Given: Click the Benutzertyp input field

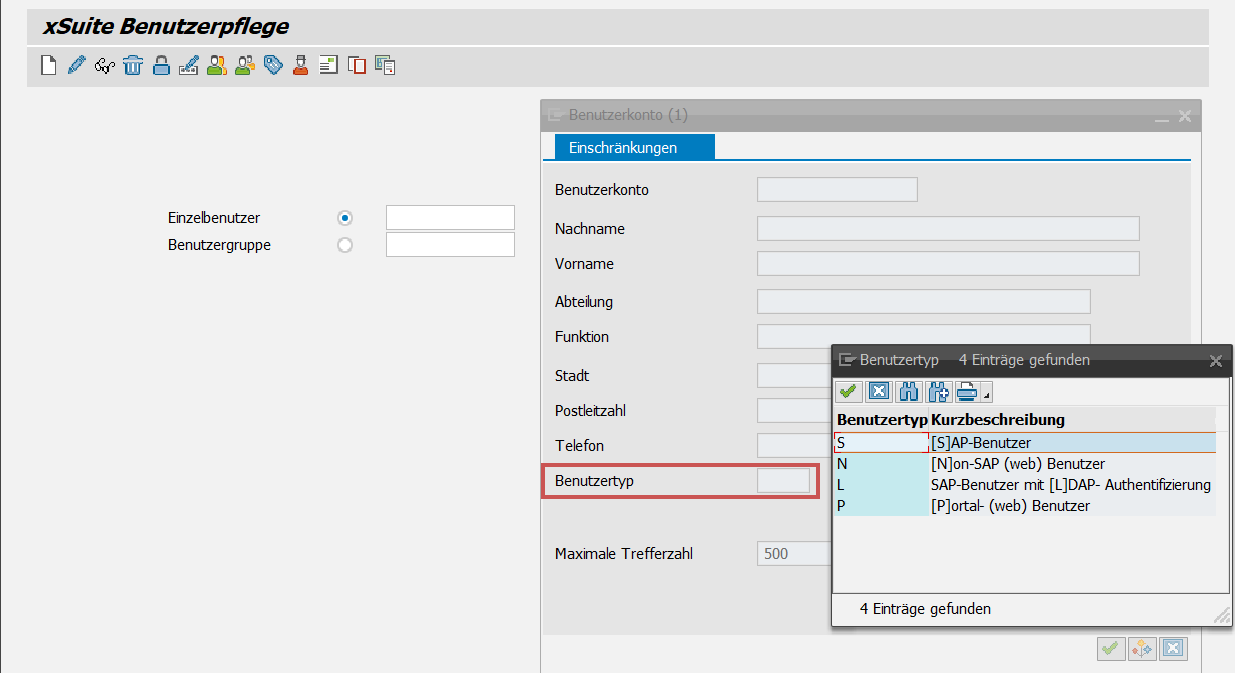Looking at the screenshot, I should (x=783, y=481).
